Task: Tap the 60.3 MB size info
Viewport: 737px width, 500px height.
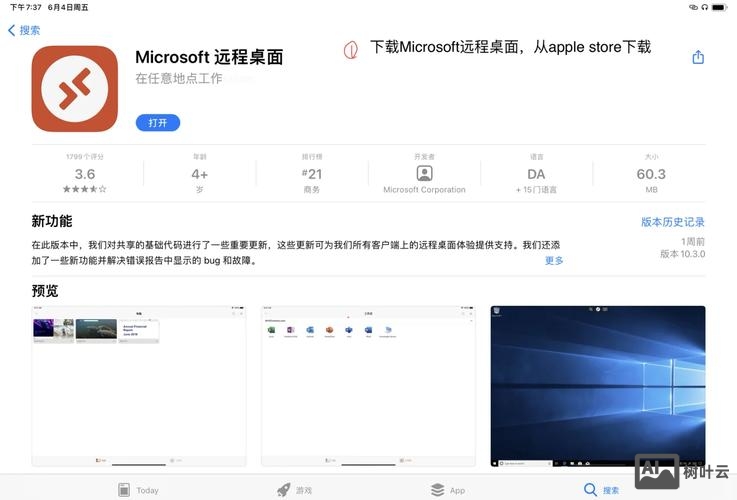Action: click(x=651, y=174)
